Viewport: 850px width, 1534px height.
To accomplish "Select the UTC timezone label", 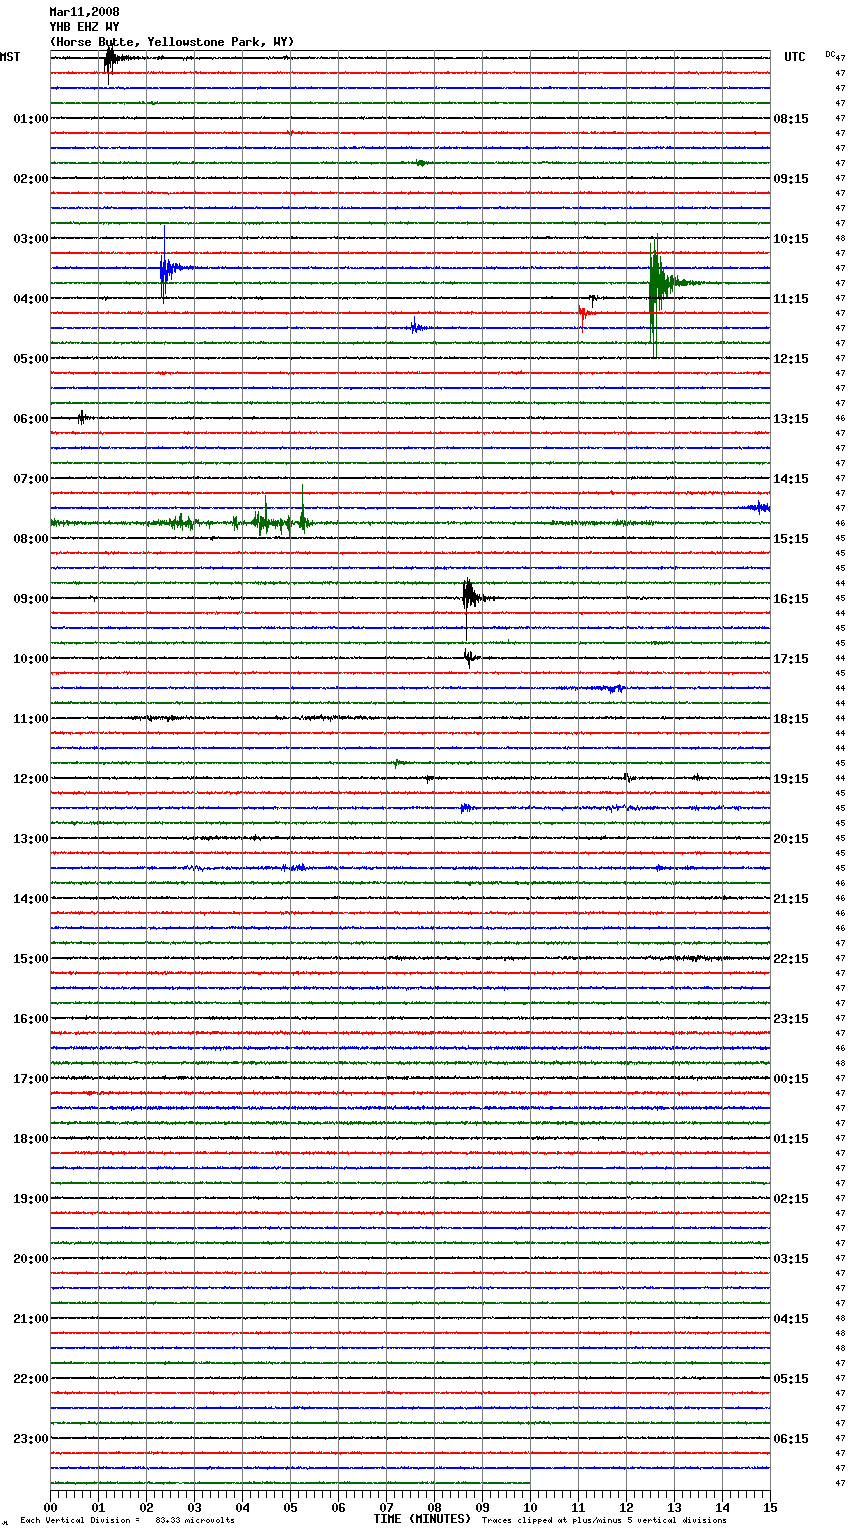I will [x=795, y=57].
